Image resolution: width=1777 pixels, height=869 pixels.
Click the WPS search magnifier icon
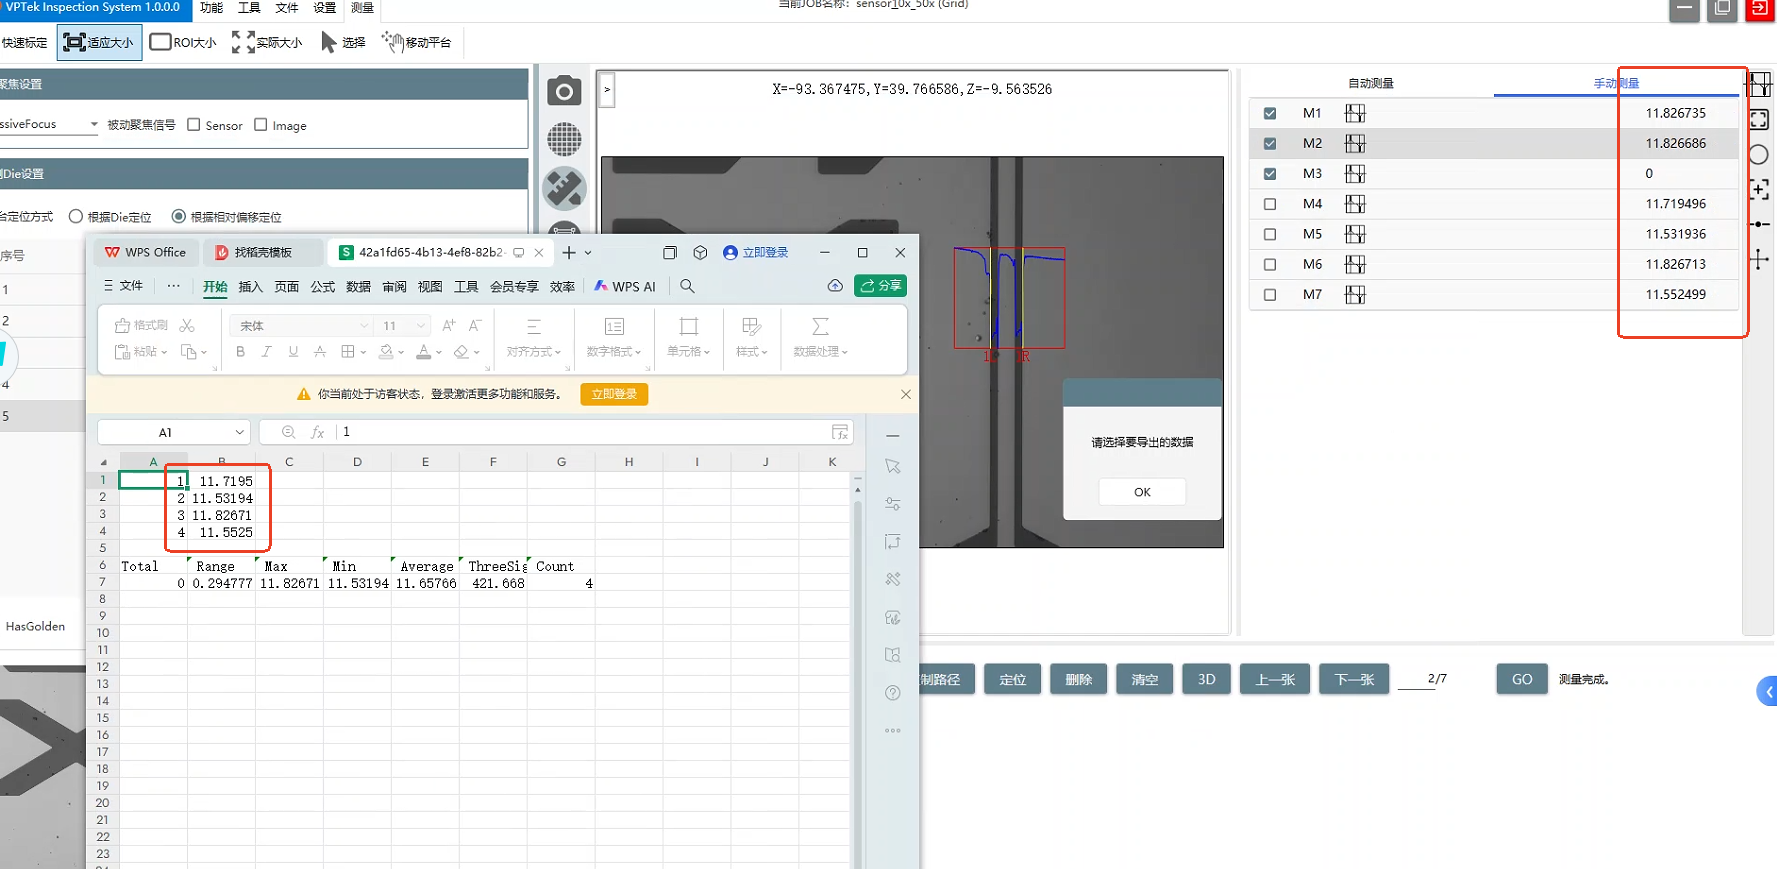687,286
